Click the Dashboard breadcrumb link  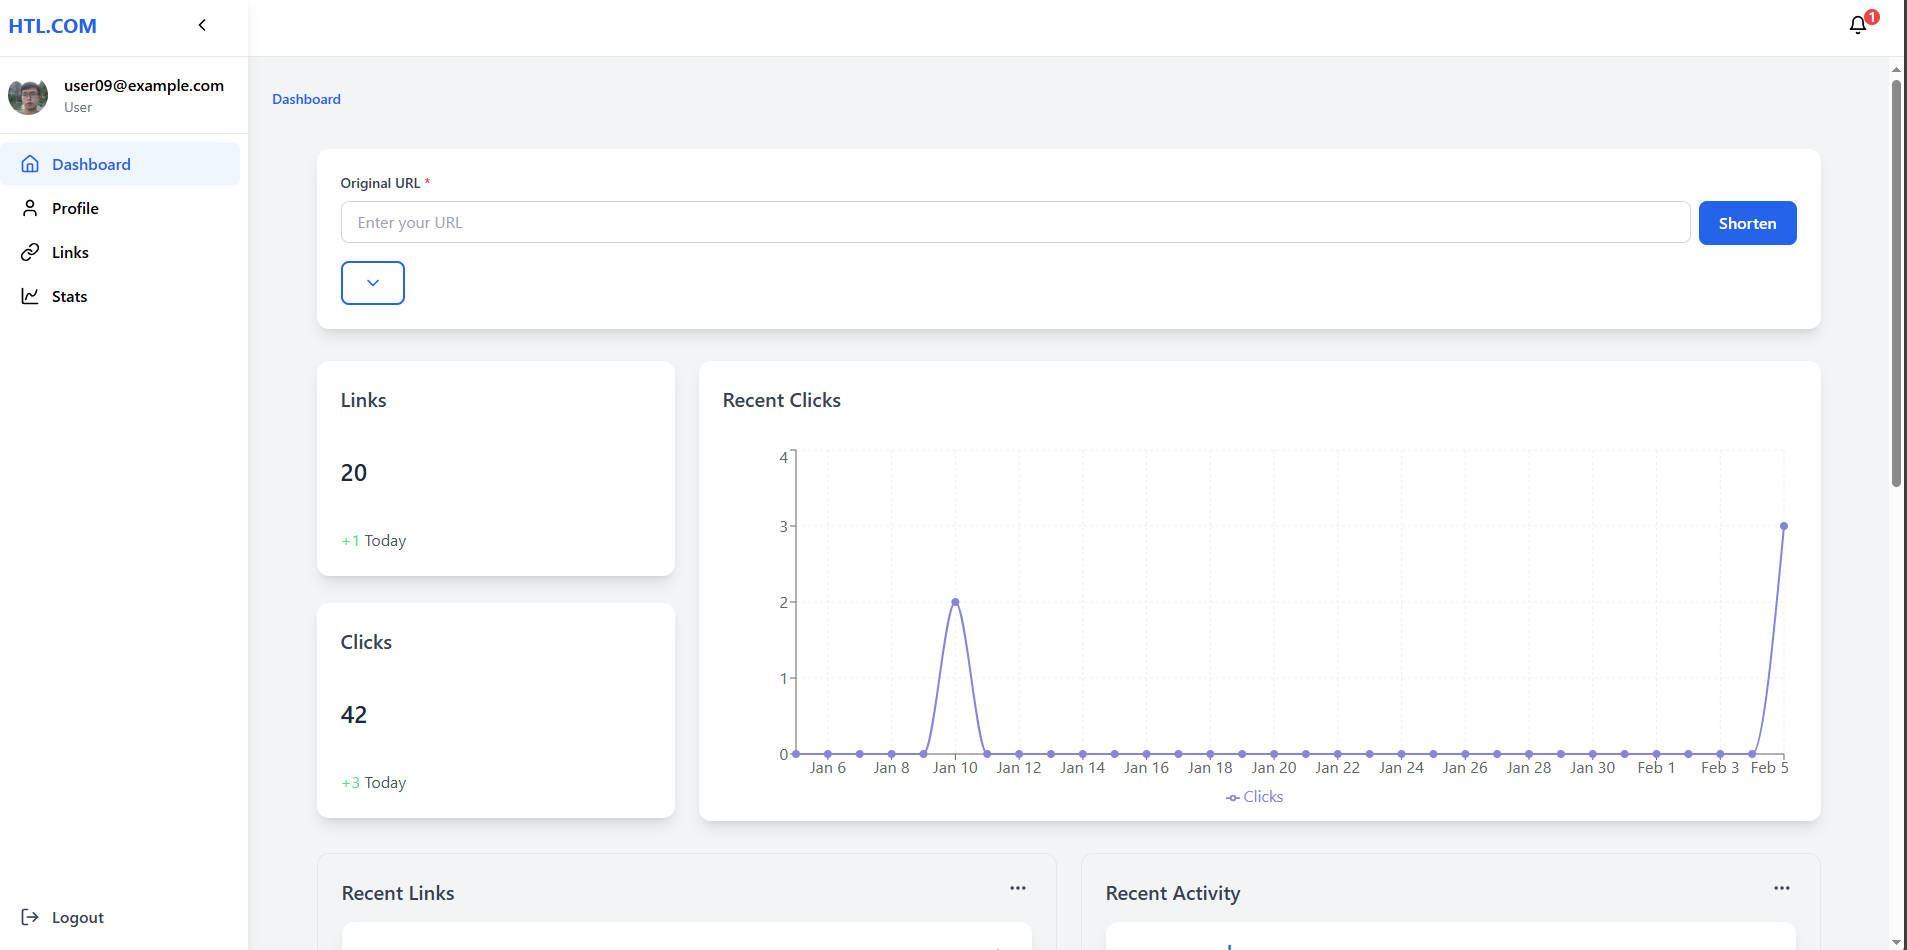[306, 99]
